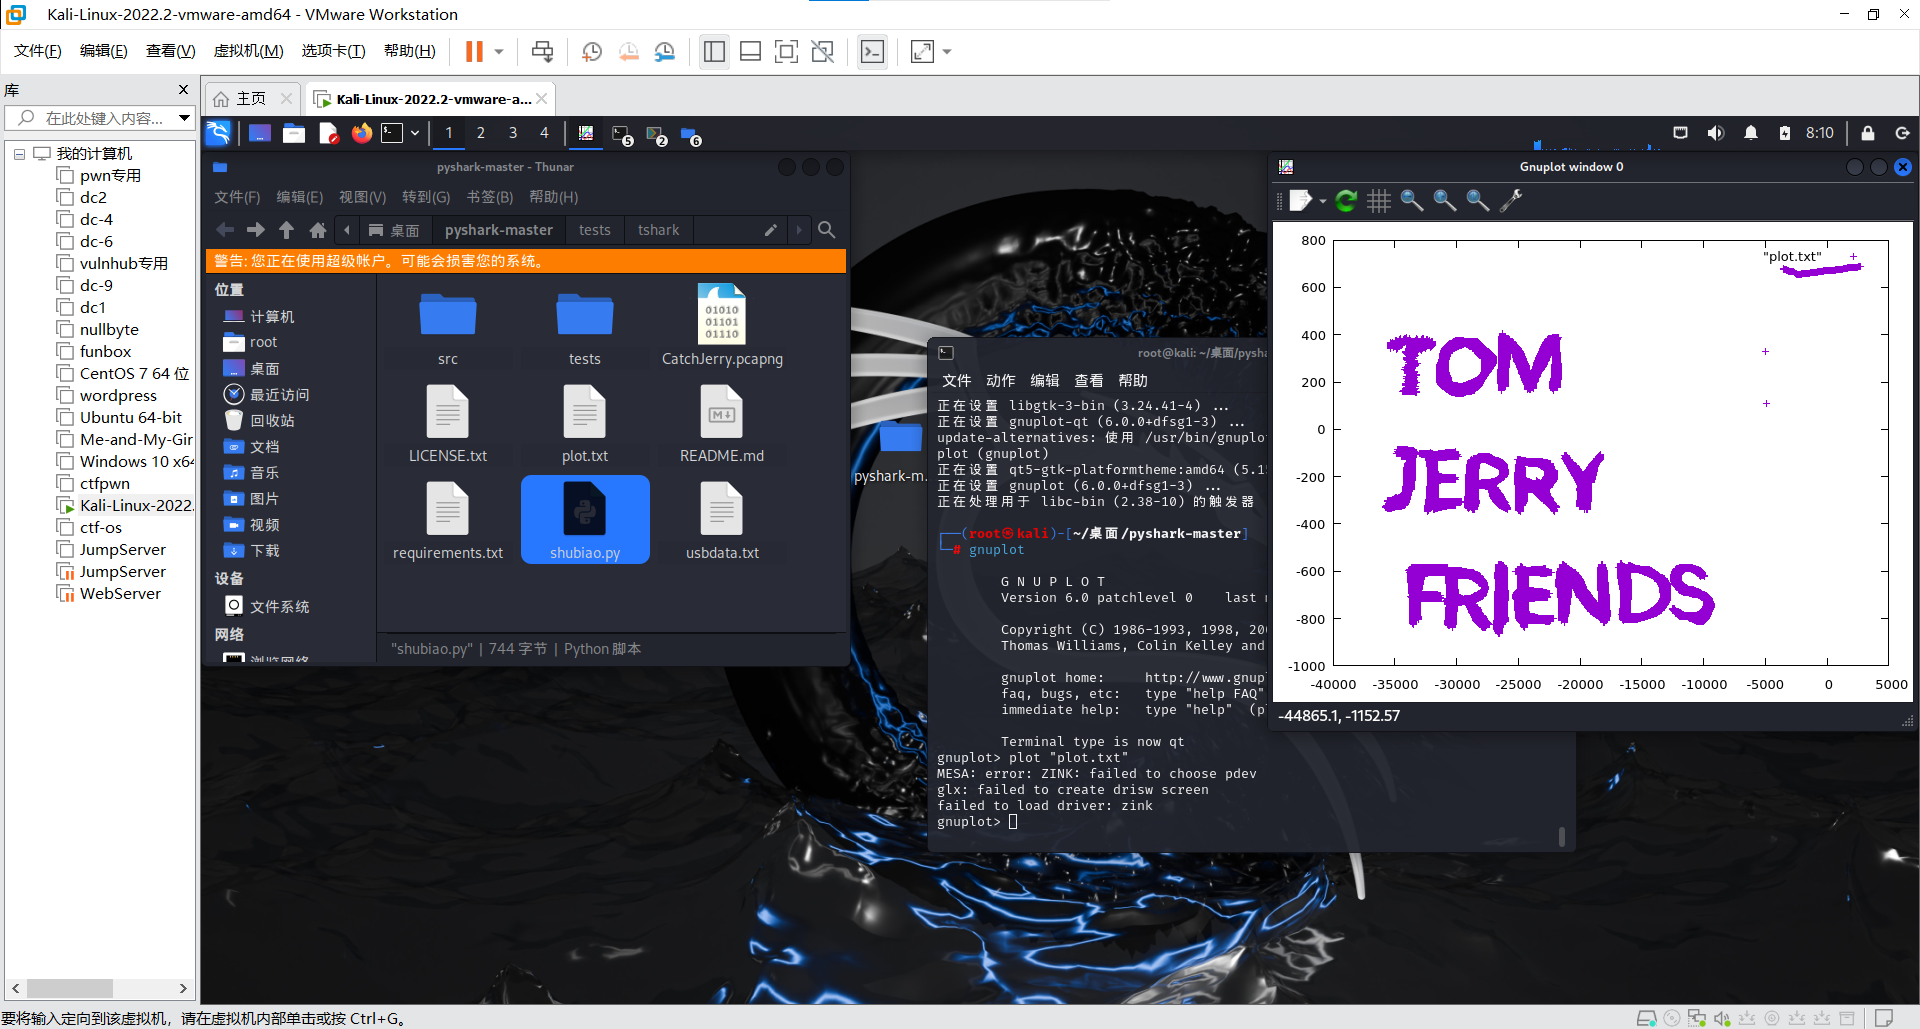Switch to workspace 2 in Kali panel

point(481,133)
